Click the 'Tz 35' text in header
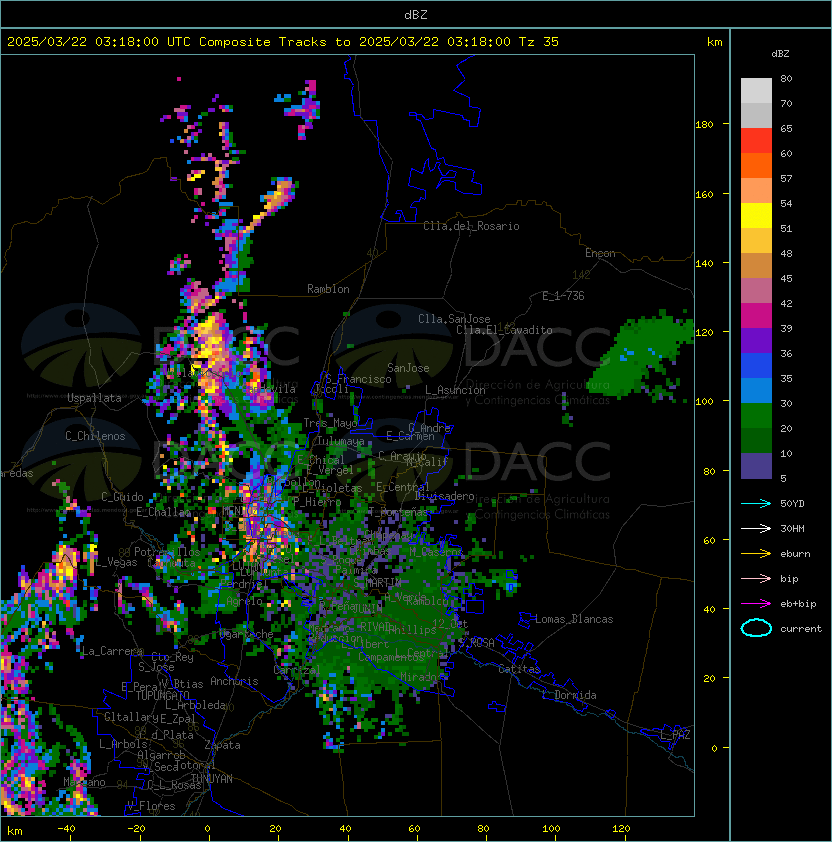 coord(539,42)
